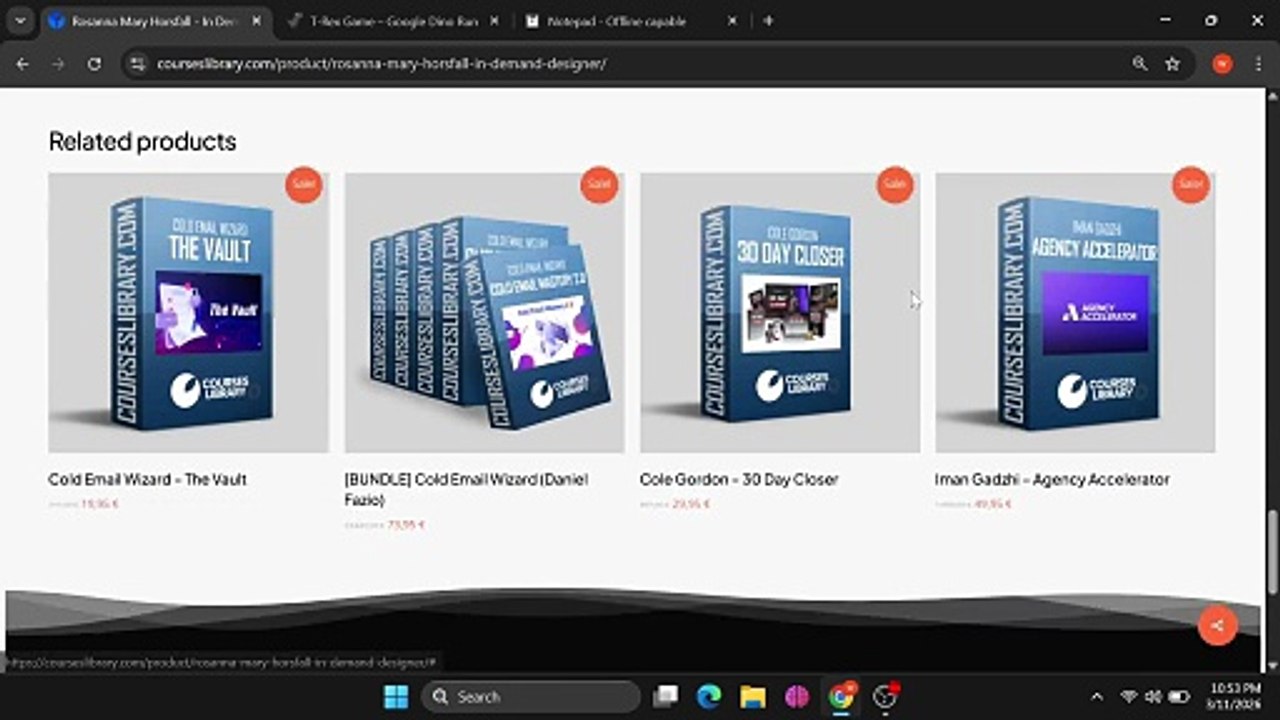Open site information icon in address bar
This screenshot has height=720, width=1280.
click(x=138, y=64)
